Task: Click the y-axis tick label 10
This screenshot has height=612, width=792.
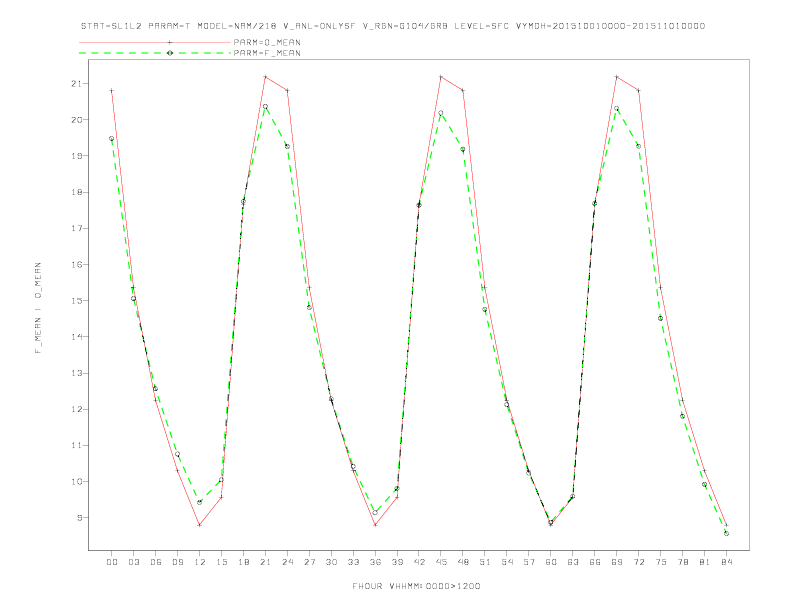Action: [76, 482]
